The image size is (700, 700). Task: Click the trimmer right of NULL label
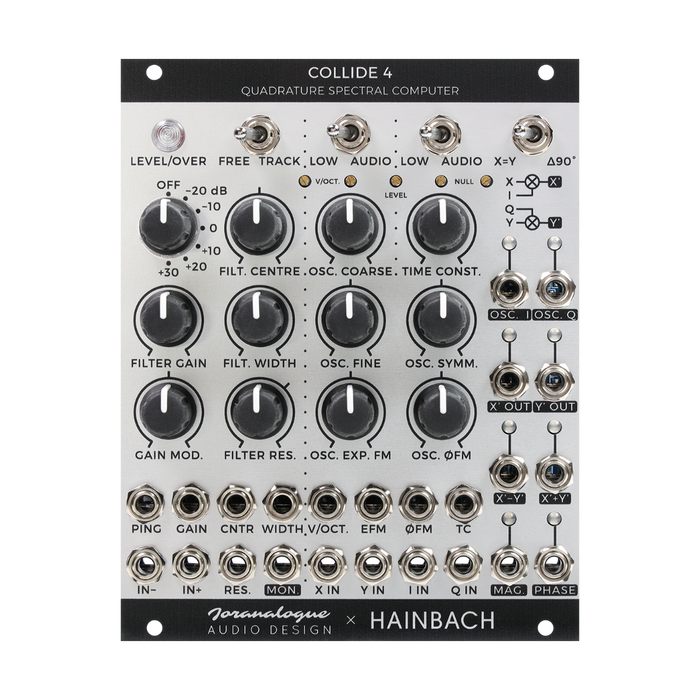tap(486, 181)
